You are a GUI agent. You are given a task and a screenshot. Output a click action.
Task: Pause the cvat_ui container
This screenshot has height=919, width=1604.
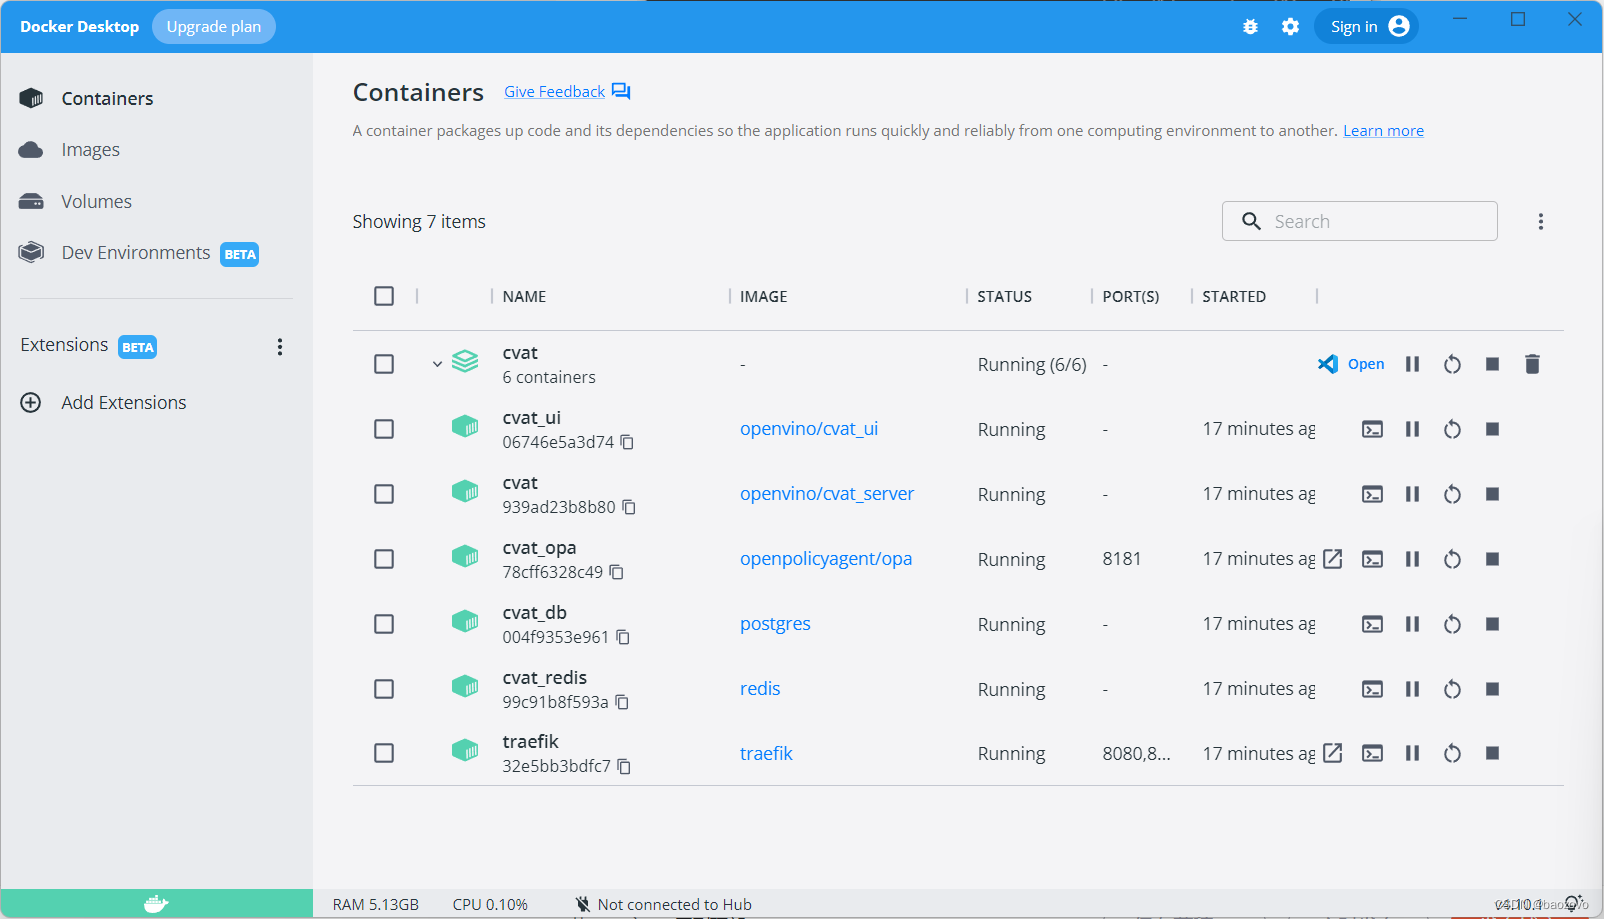1412,429
